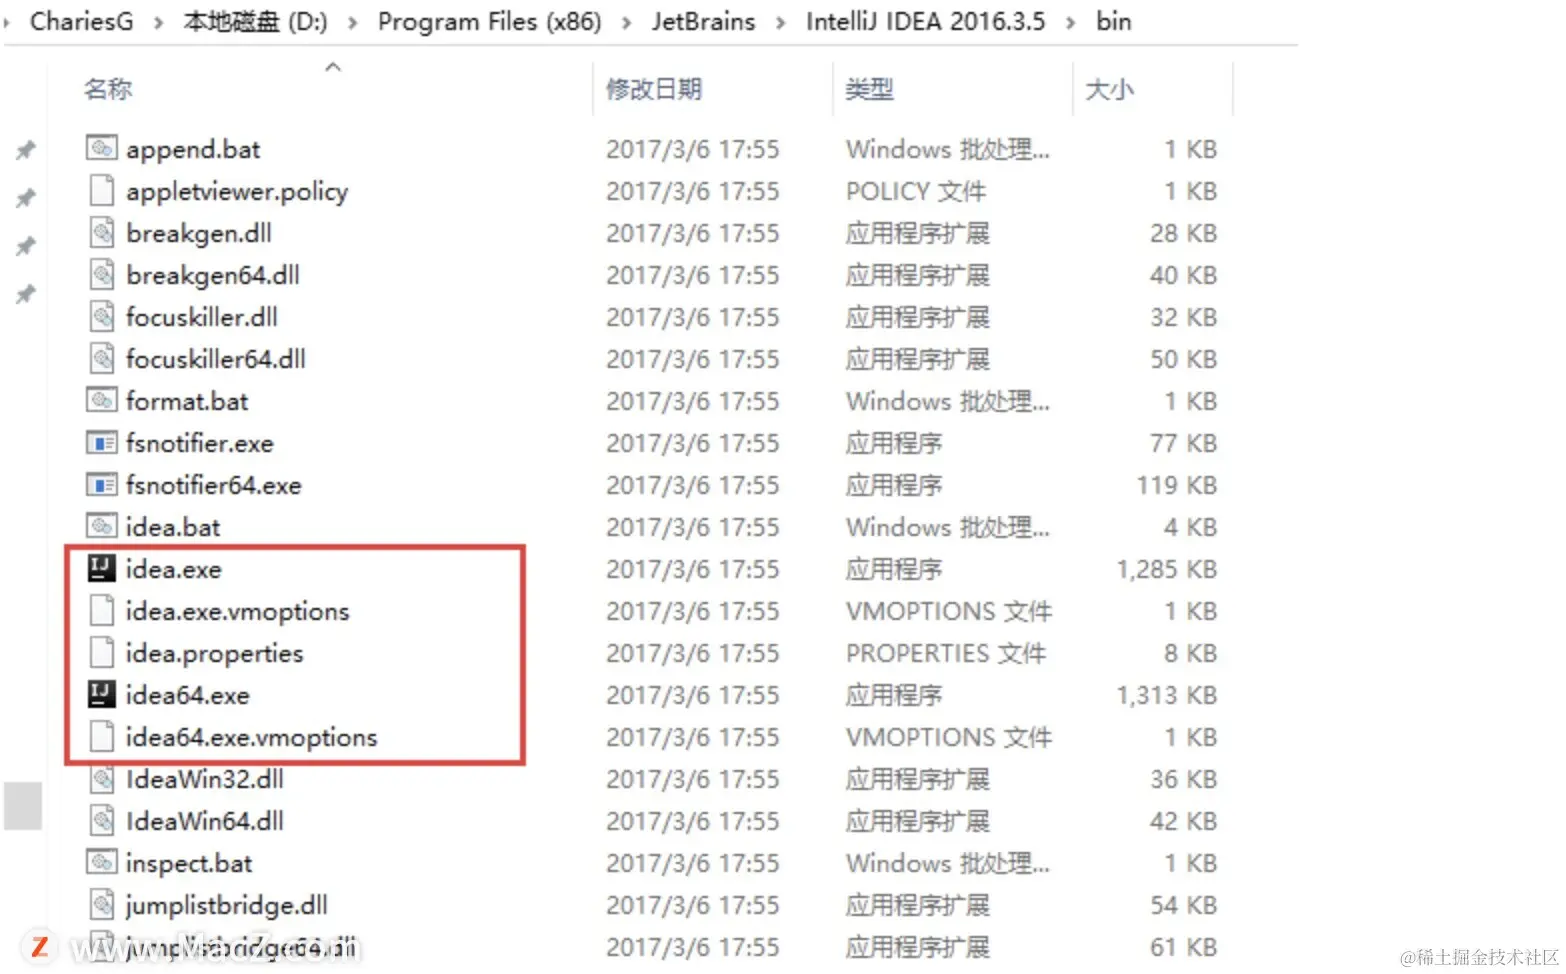Click the idea.exe.vmoptions file icon
This screenshot has width=1566, height=974.
click(101, 611)
